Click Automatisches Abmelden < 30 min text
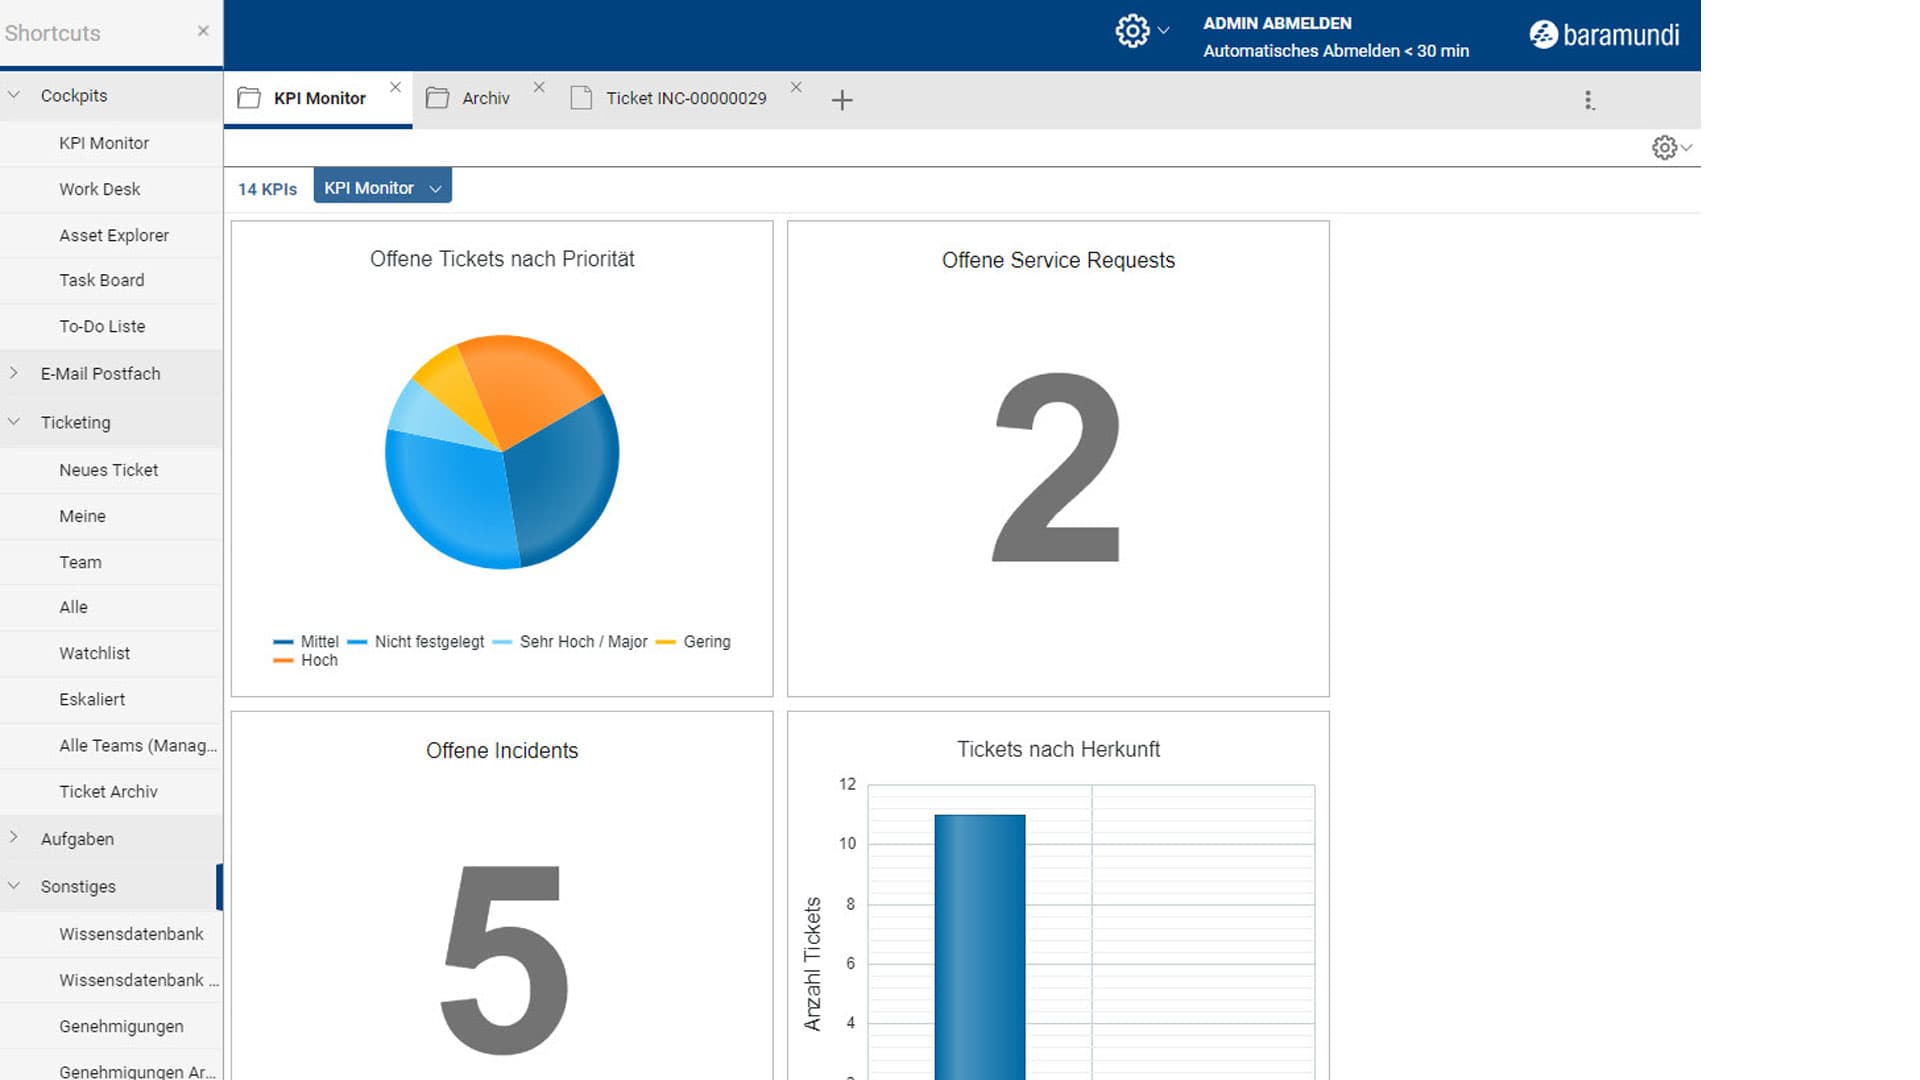This screenshot has width=1920, height=1080. (1336, 50)
